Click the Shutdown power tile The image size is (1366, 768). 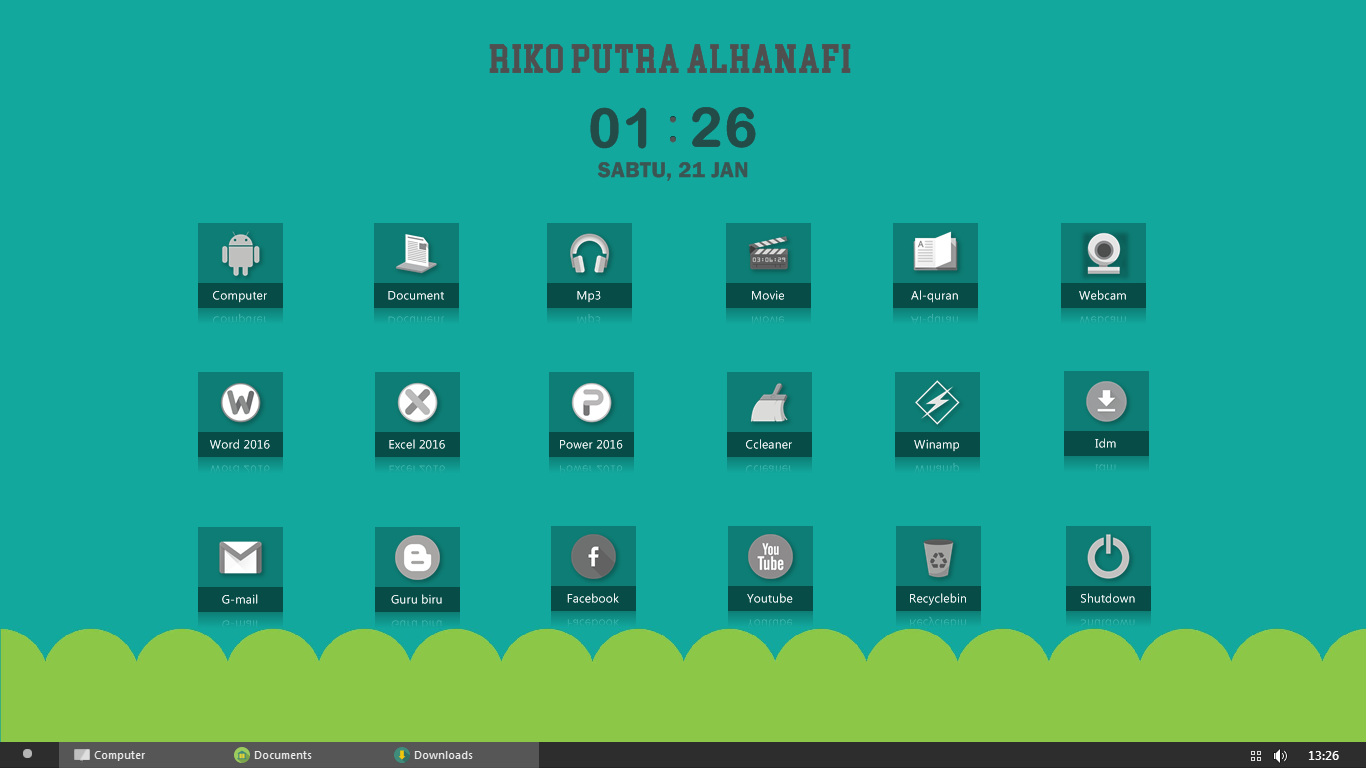point(1108,568)
